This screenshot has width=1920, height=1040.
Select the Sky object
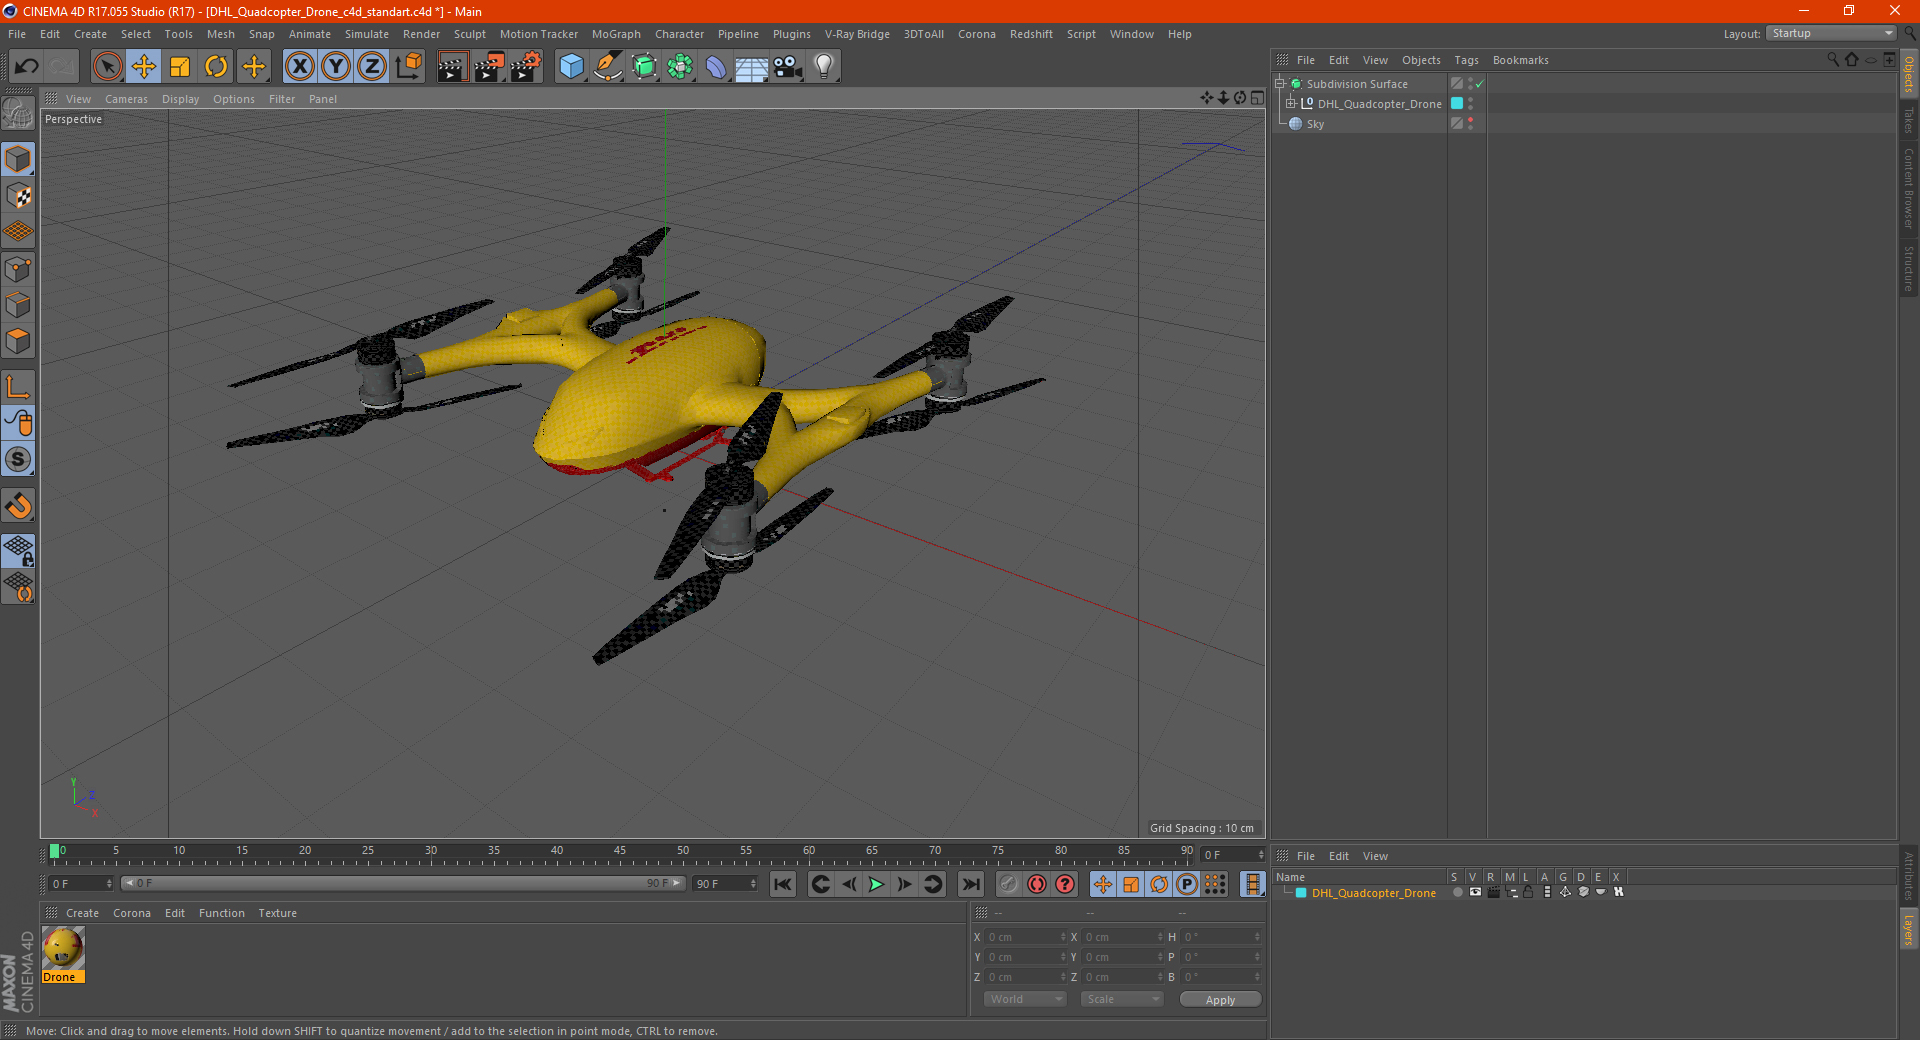click(x=1315, y=124)
